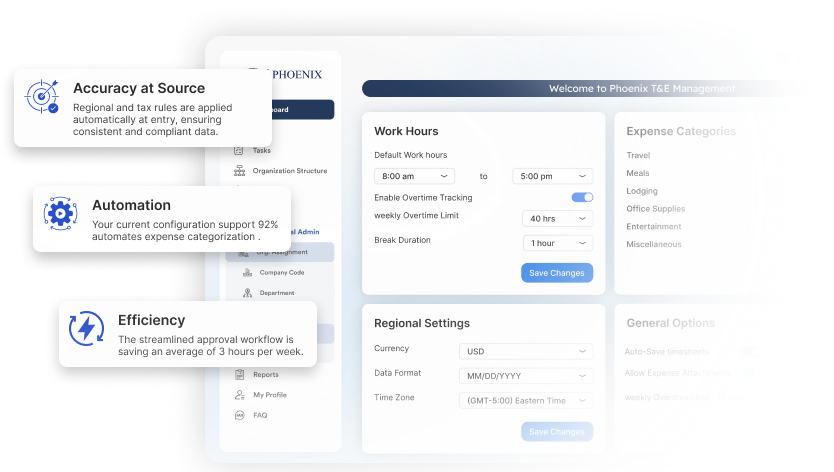Click the Organization Structure hierarchy icon
This screenshot has width=834, height=472.
pyautogui.click(x=239, y=171)
